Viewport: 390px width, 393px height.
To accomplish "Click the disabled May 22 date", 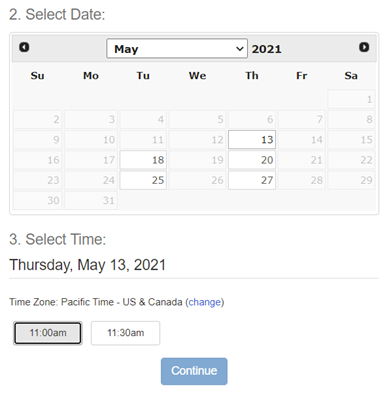I will pyautogui.click(x=351, y=160).
